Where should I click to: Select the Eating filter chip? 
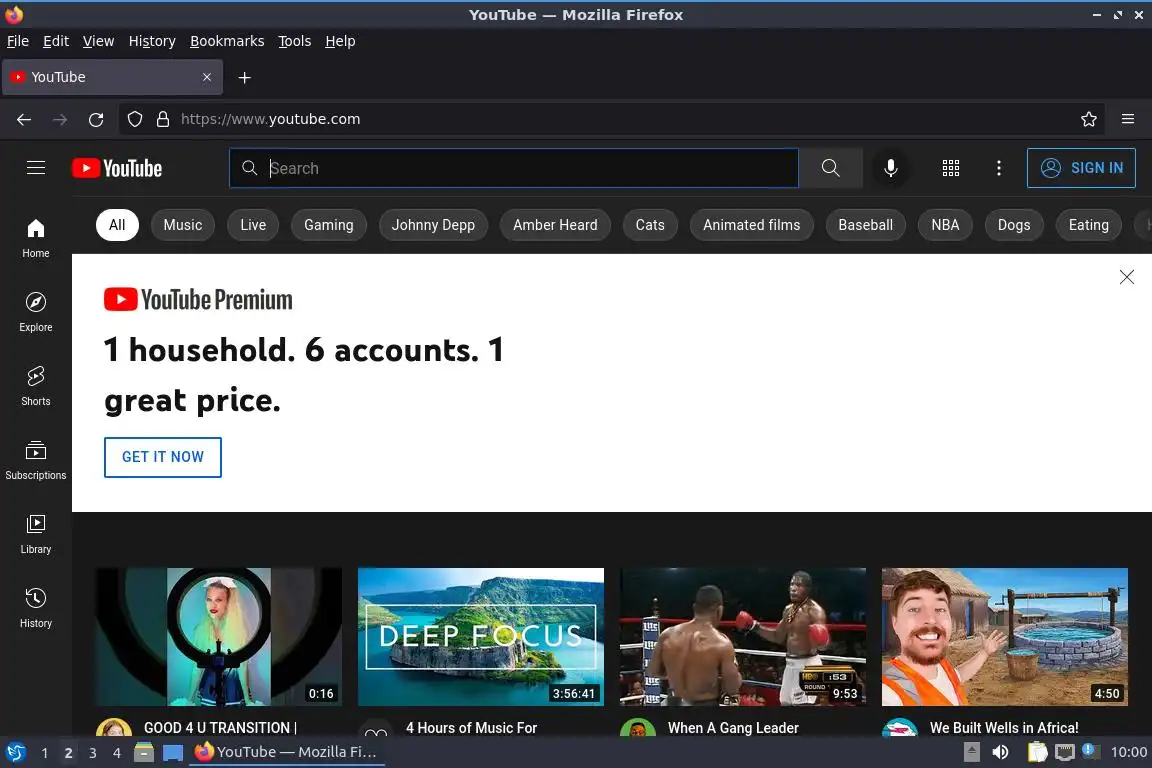[1088, 225]
